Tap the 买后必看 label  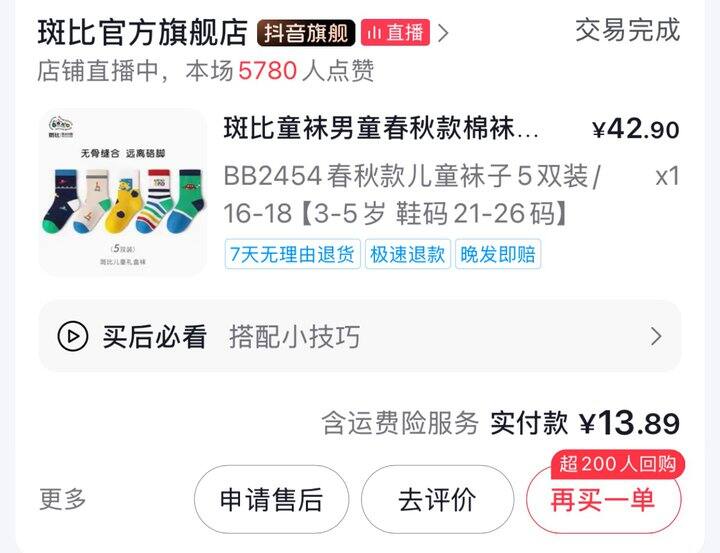click(154, 337)
